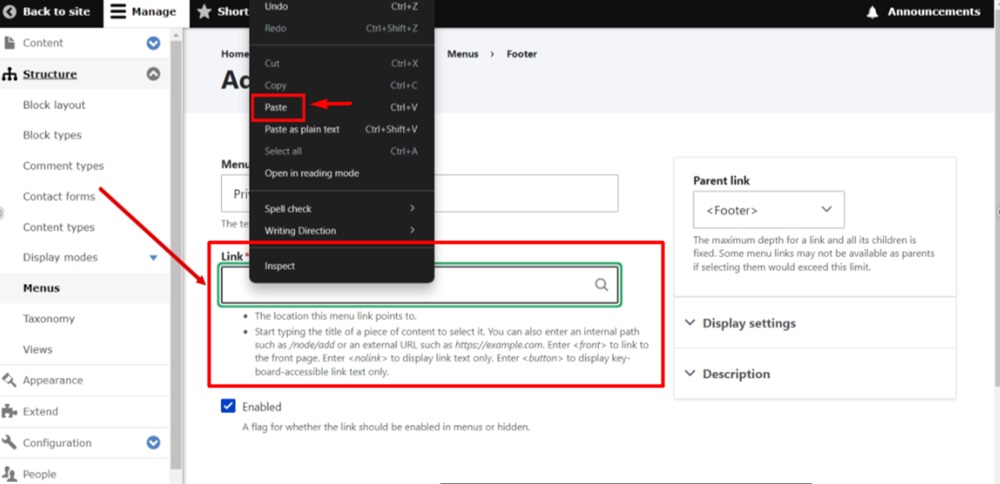
Task: Click the Manage toolbar tab
Action: click(x=145, y=11)
